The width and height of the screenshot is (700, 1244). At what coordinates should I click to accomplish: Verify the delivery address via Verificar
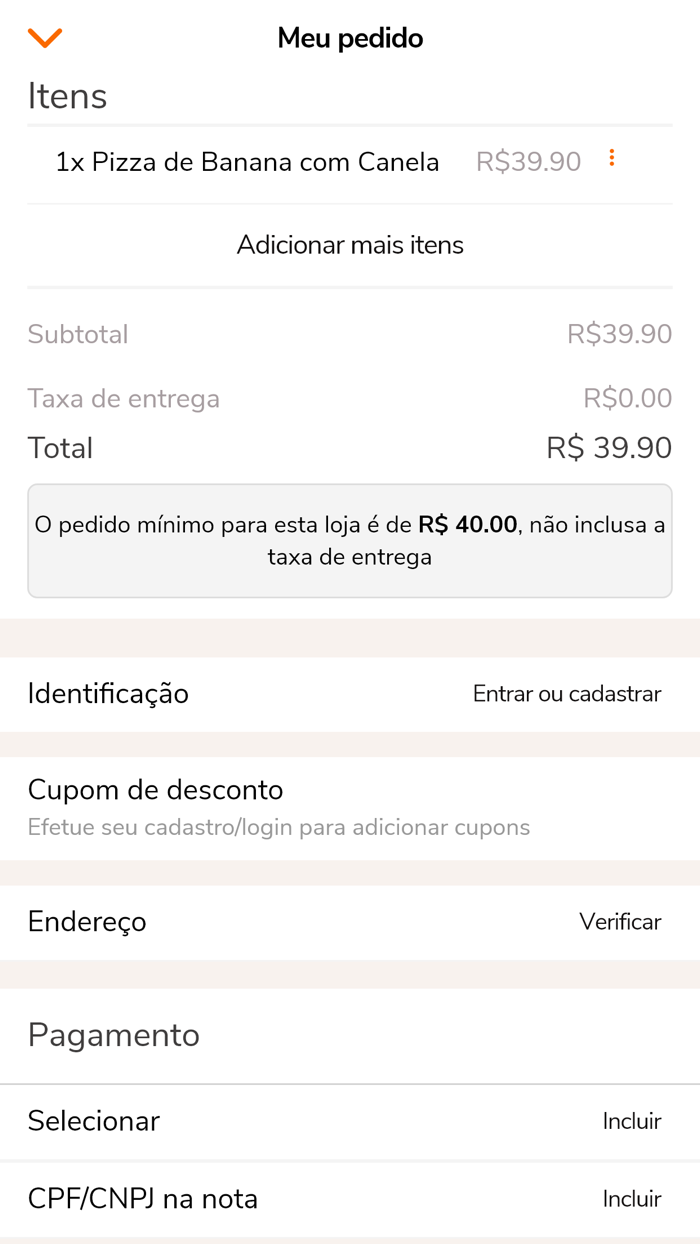pos(620,922)
